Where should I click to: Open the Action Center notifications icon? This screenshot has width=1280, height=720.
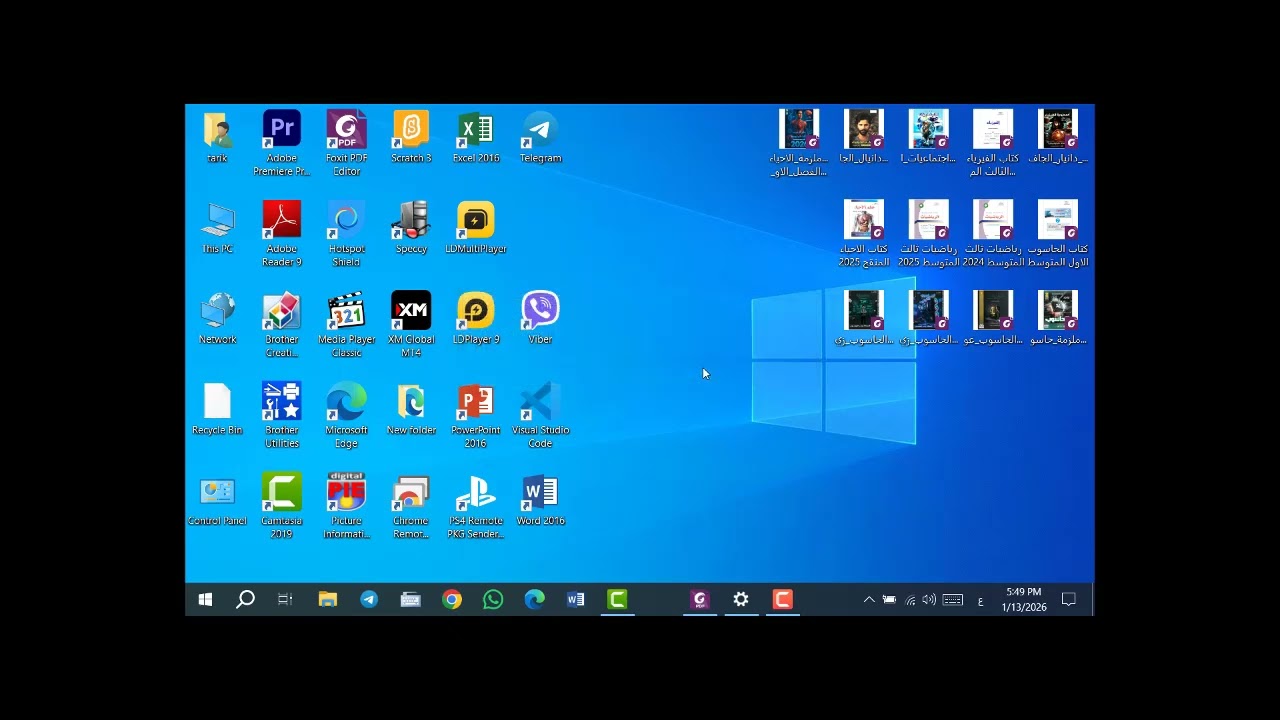(x=1068, y=600)
